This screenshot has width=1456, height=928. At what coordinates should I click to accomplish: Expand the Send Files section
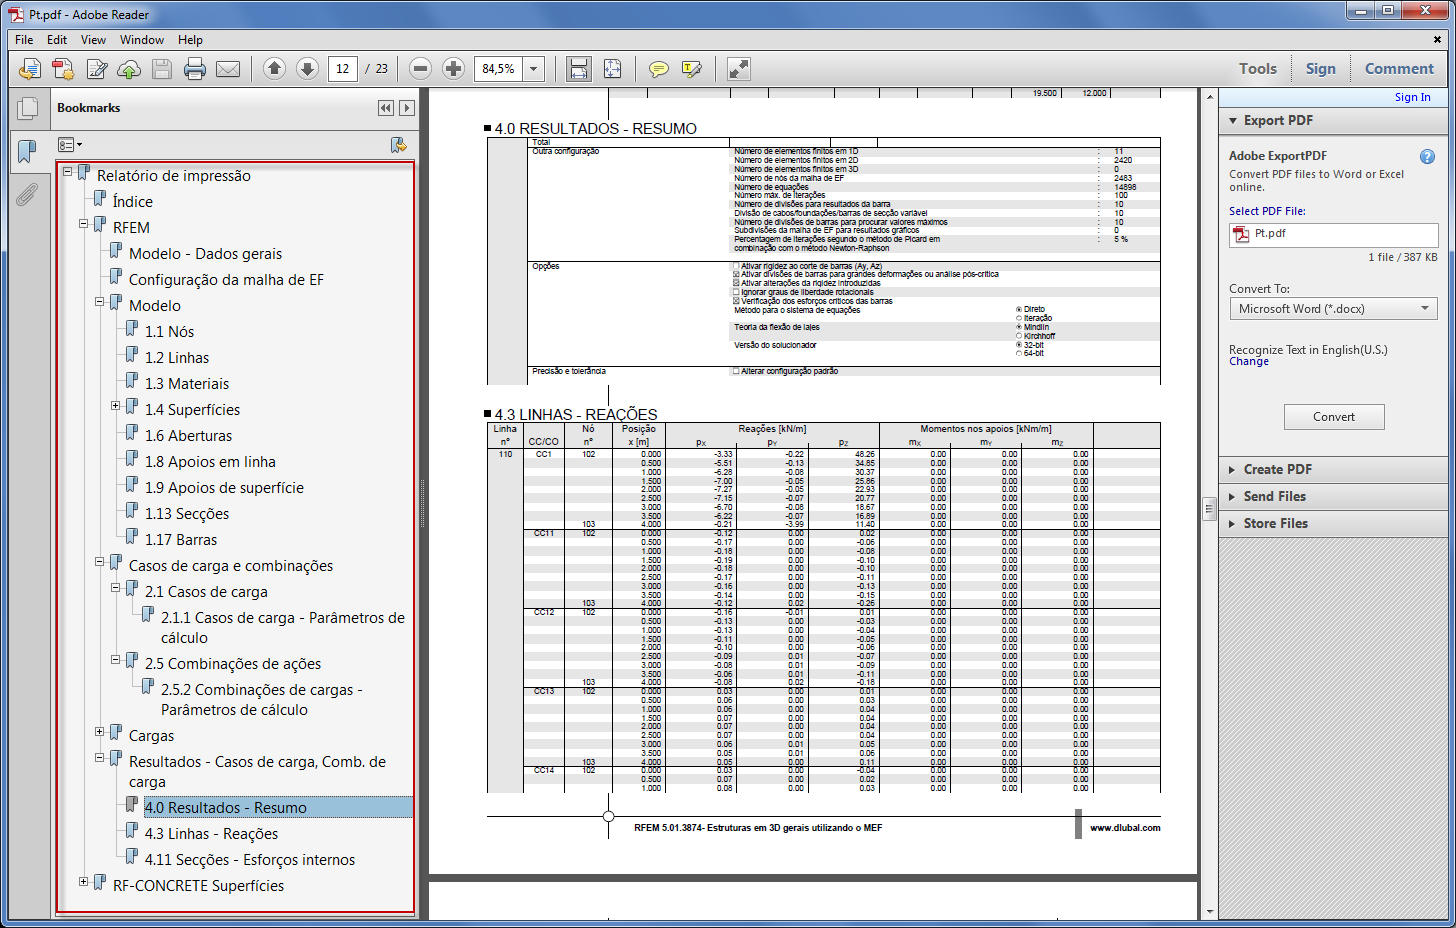(x=1233, y=496)
